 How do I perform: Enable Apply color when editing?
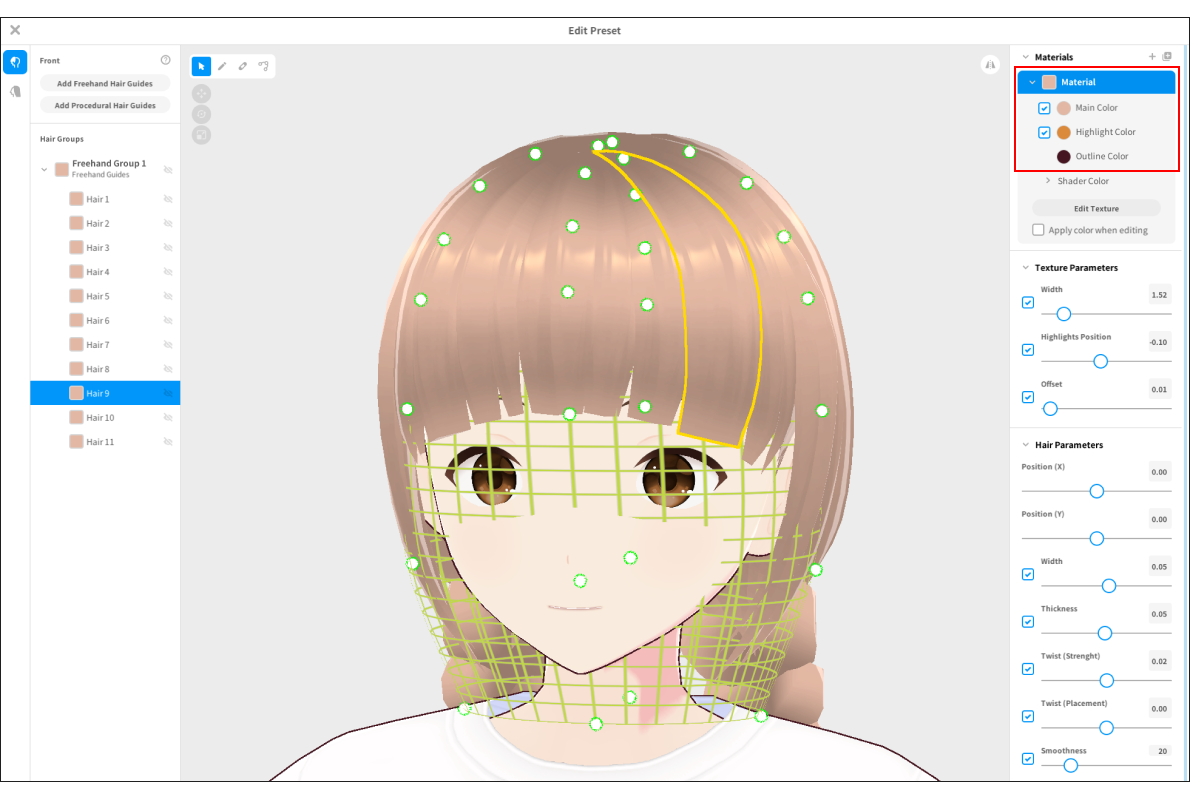(x=1038, y=229)
